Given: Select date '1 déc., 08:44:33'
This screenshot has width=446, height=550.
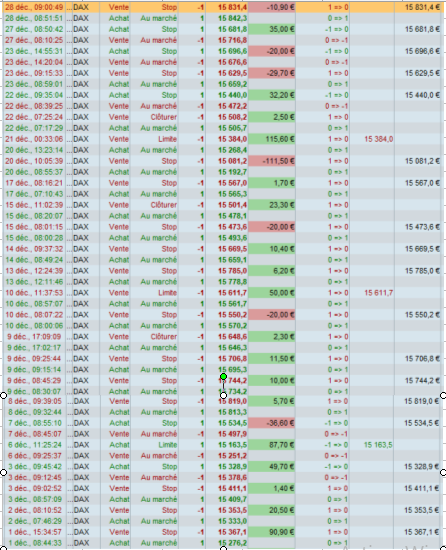Looking at the screenshot, I should pos(35,543).
